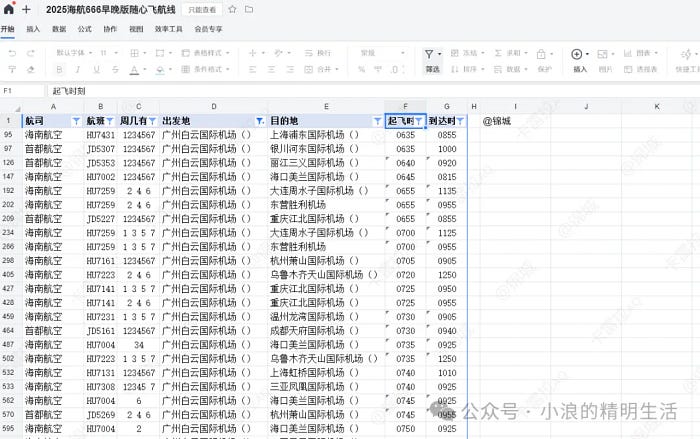
Task: Redo the last action
Action: pyautogui.click(x=30, y=53)
